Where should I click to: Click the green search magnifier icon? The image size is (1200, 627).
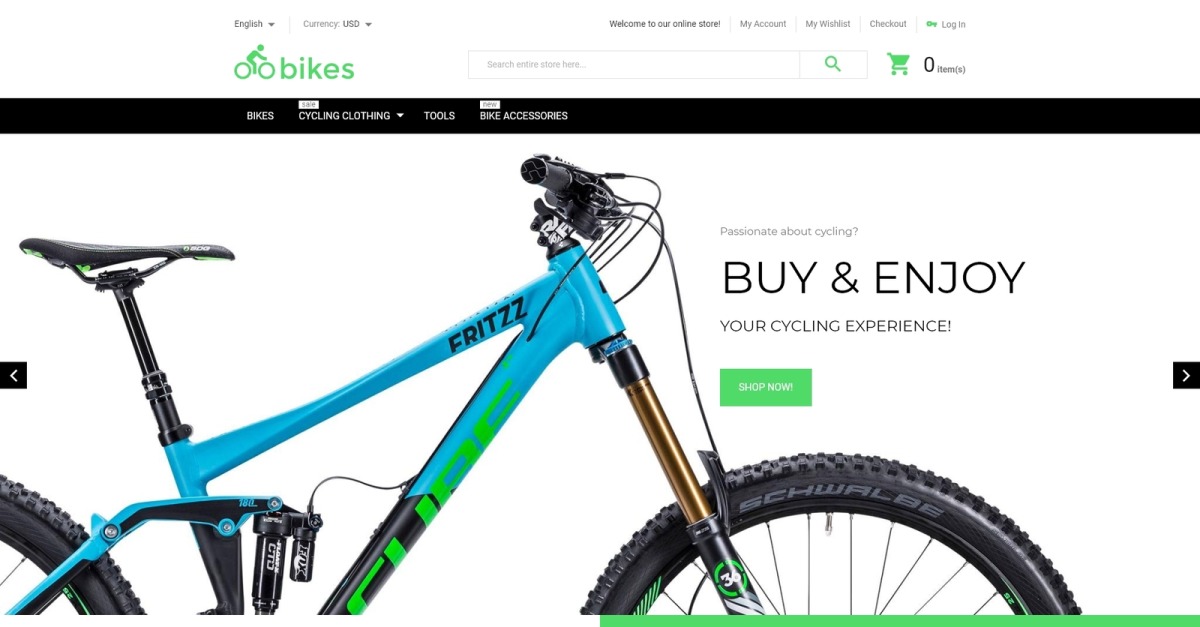833,64
